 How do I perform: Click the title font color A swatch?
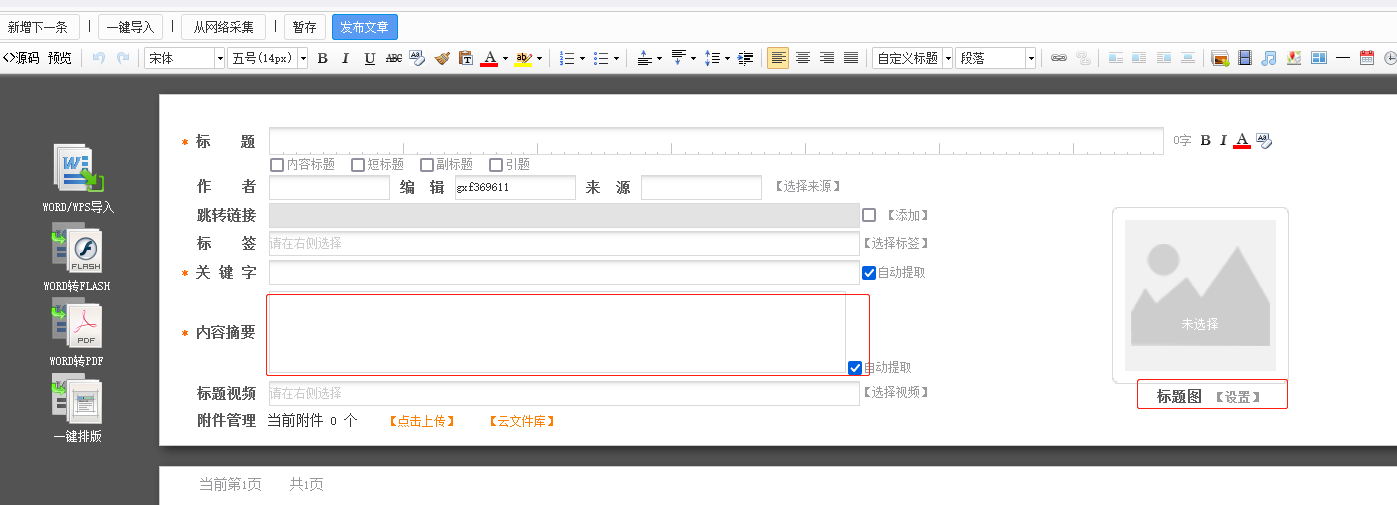[1242, 141]
